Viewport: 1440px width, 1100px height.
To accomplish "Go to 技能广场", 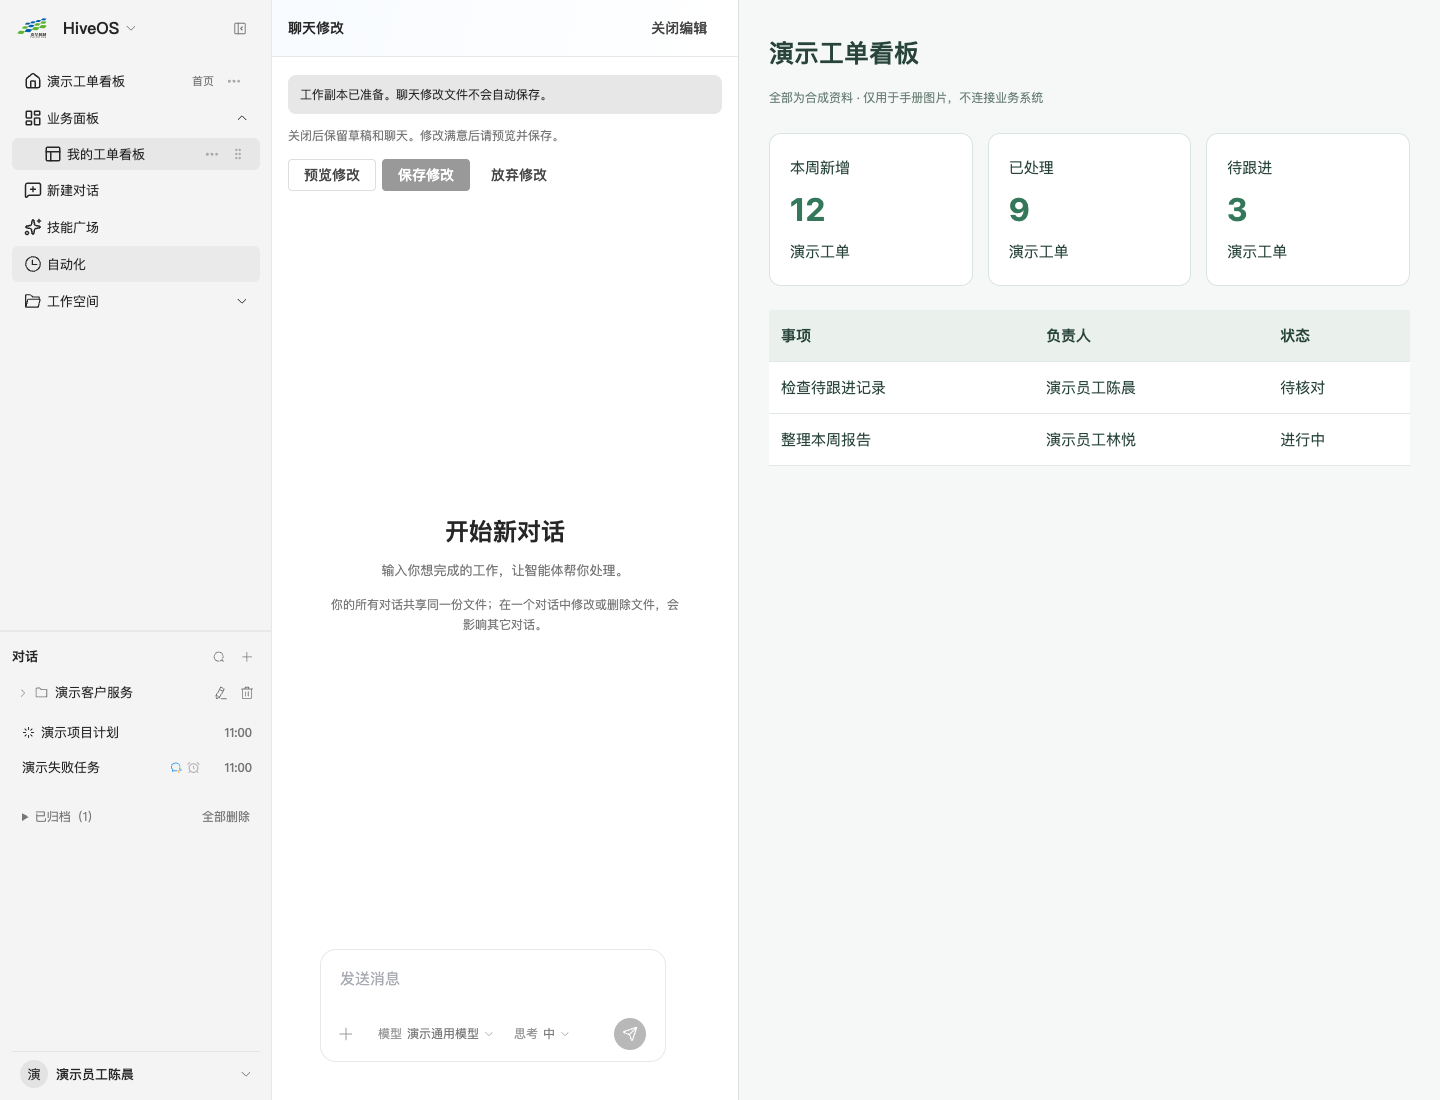I will click(x=136, y=227).
